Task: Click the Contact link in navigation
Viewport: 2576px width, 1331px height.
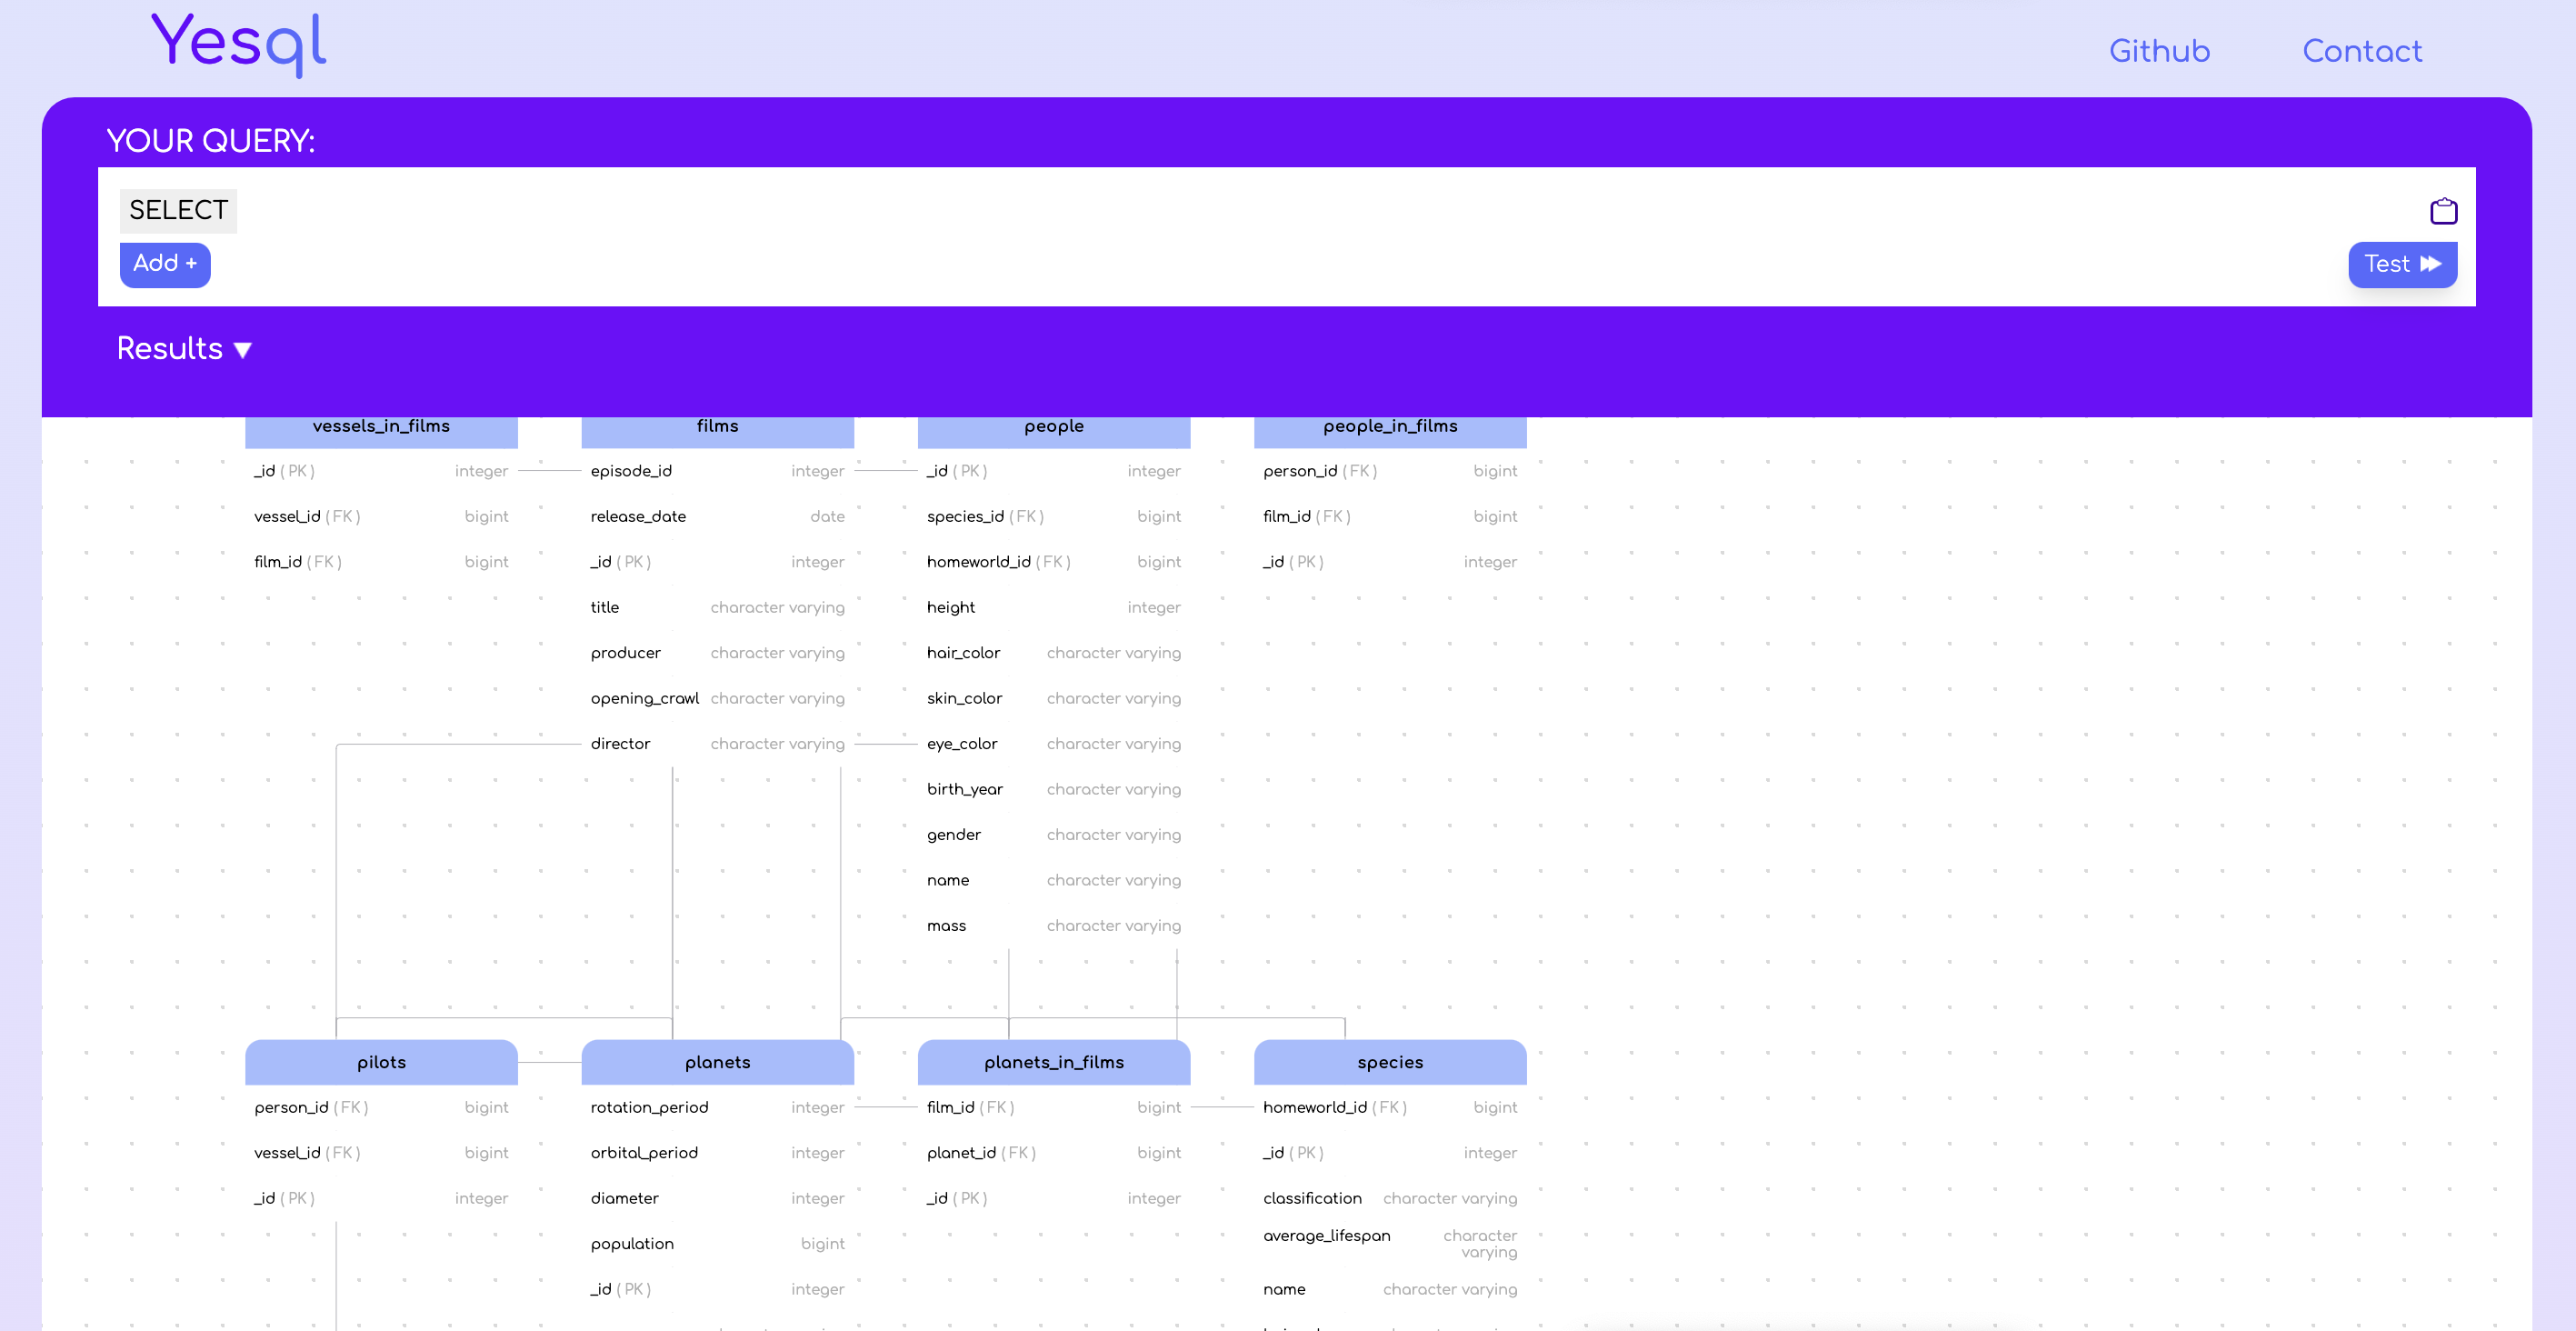Action: [x=2362, y=51]
